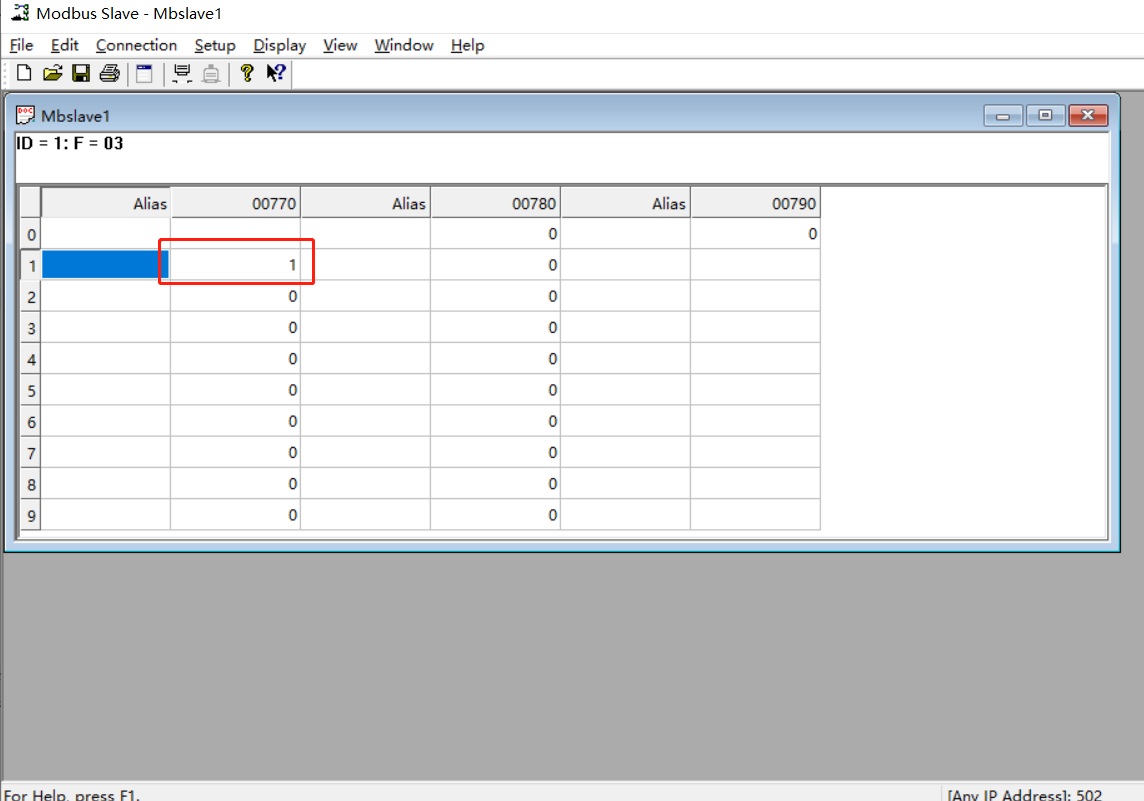Select the cell with value 1 in column 00770
Viewport: 1144px width, 801px height.
235,265
